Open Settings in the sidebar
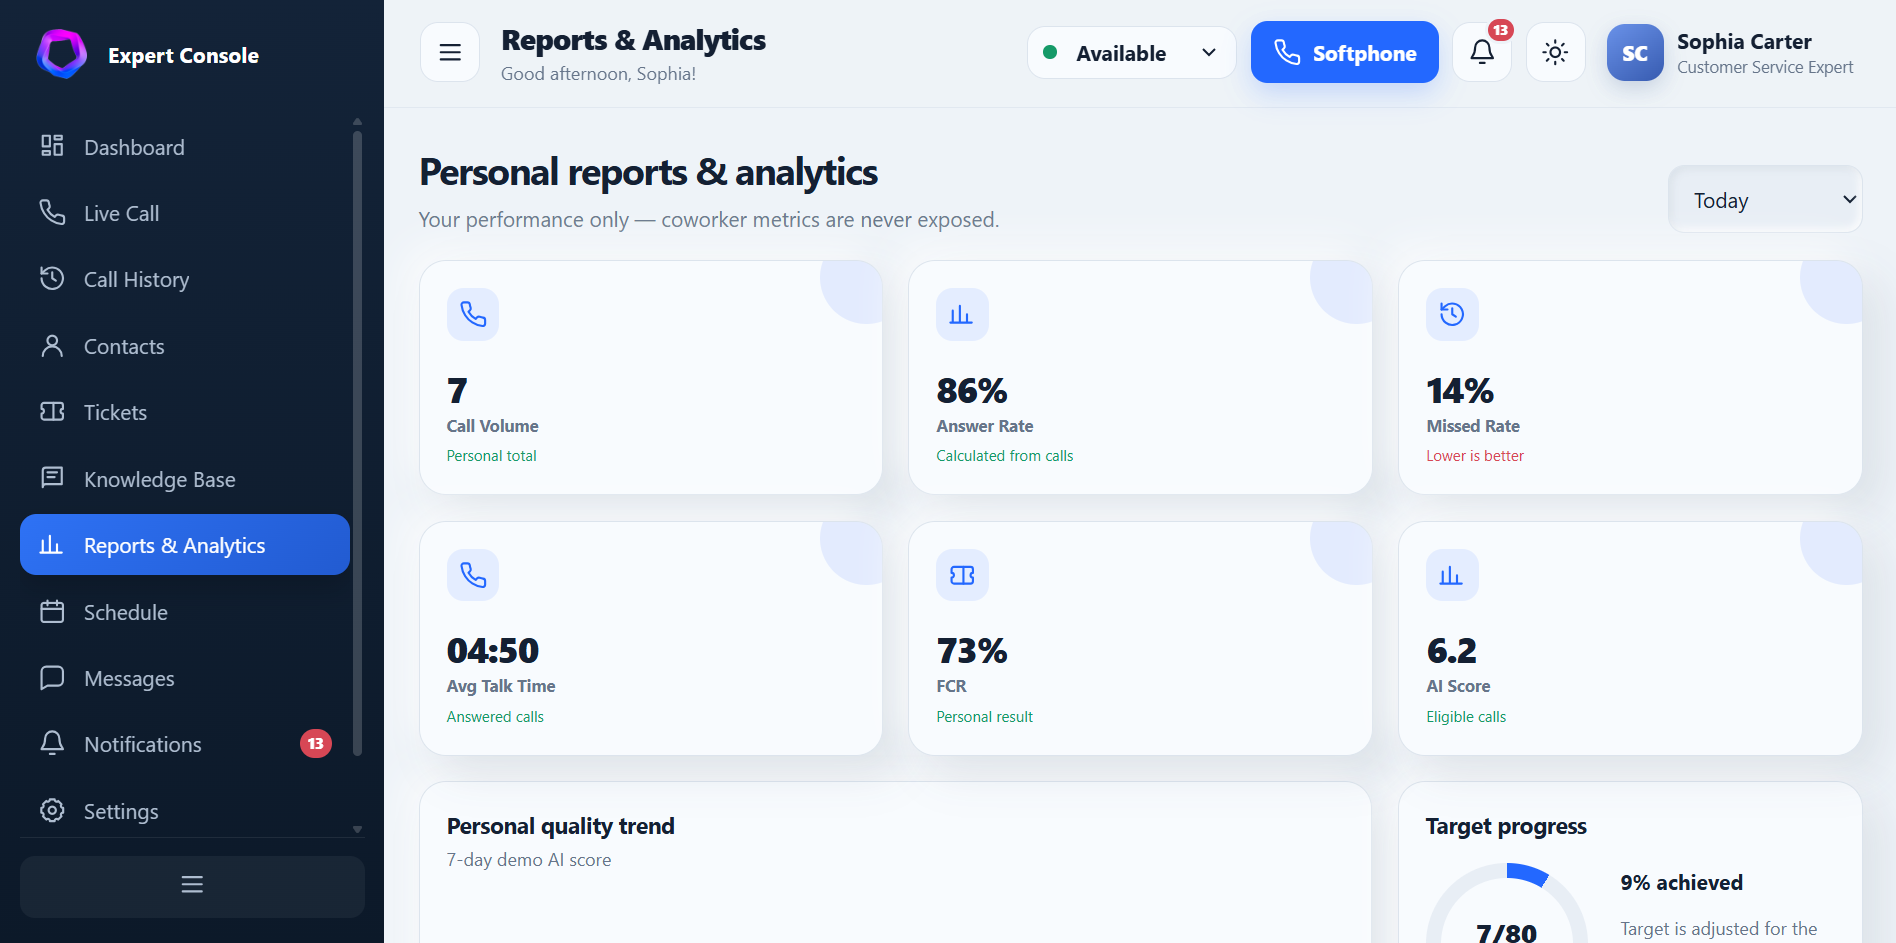Viewport: 1896px width, 943px height. tap(185, 811)
